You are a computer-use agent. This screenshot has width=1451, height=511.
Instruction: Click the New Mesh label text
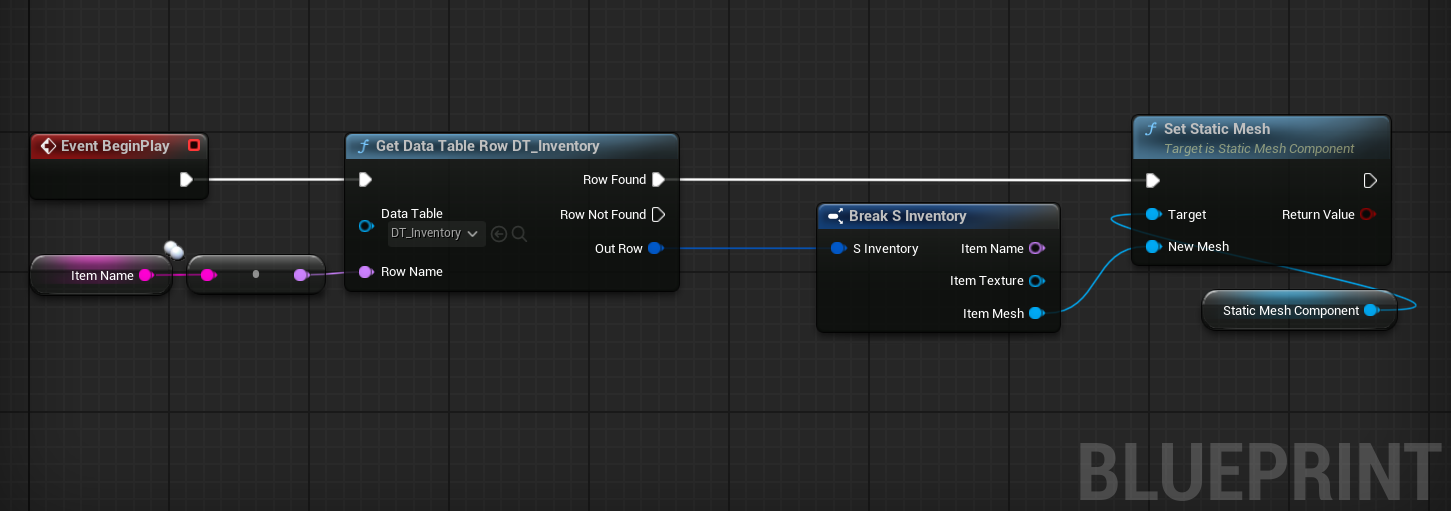[1199, 246]
